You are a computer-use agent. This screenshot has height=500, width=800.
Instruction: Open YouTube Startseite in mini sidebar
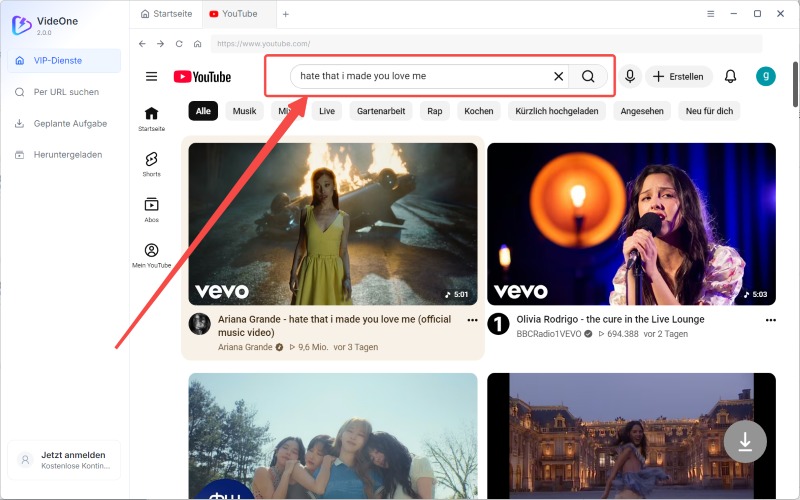(152, 119)
